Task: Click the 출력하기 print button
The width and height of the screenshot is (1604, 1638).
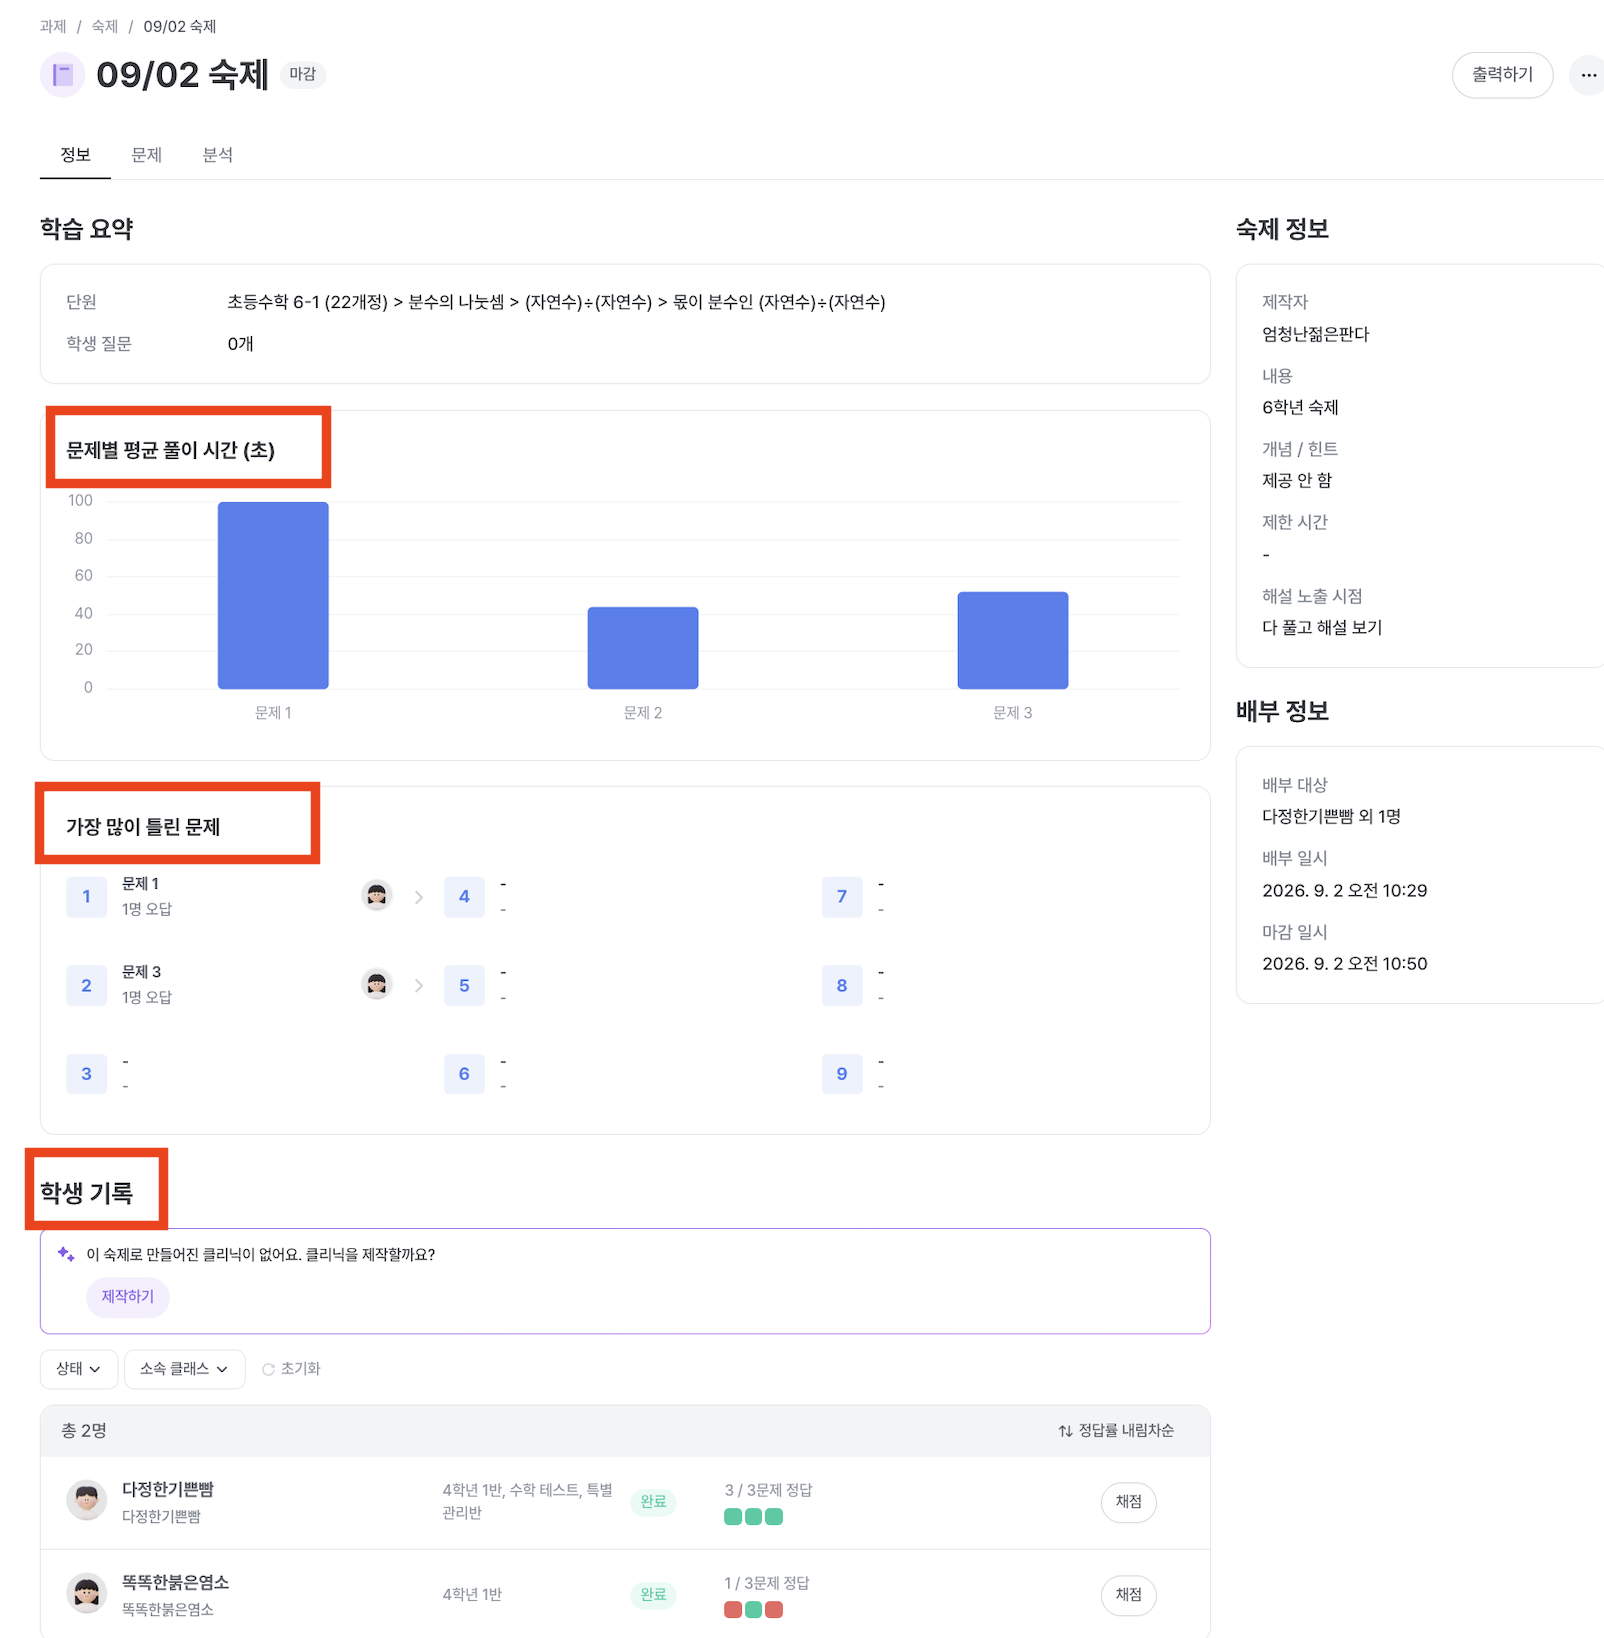Action: [x=1502, y=75]
